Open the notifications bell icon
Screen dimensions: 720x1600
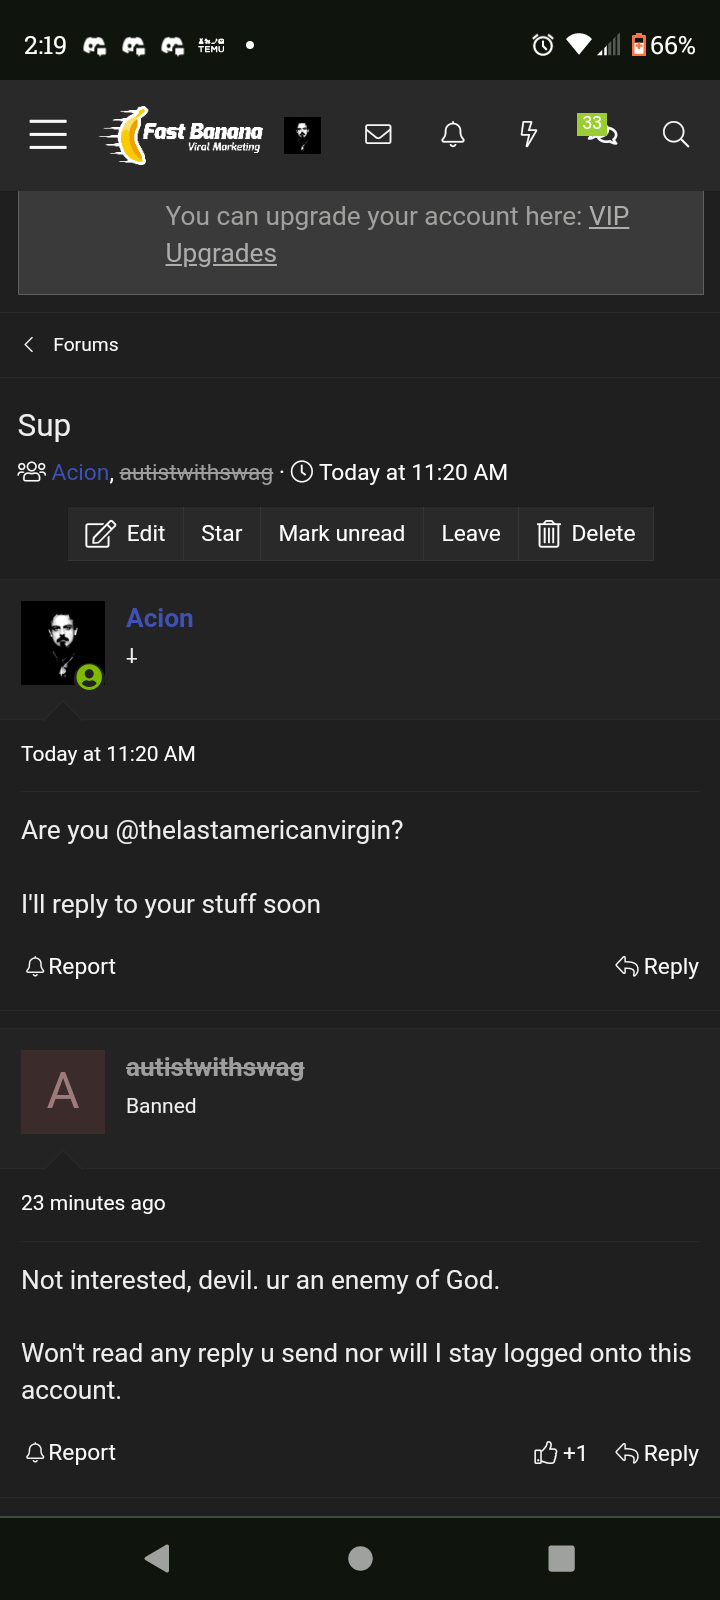453,134
